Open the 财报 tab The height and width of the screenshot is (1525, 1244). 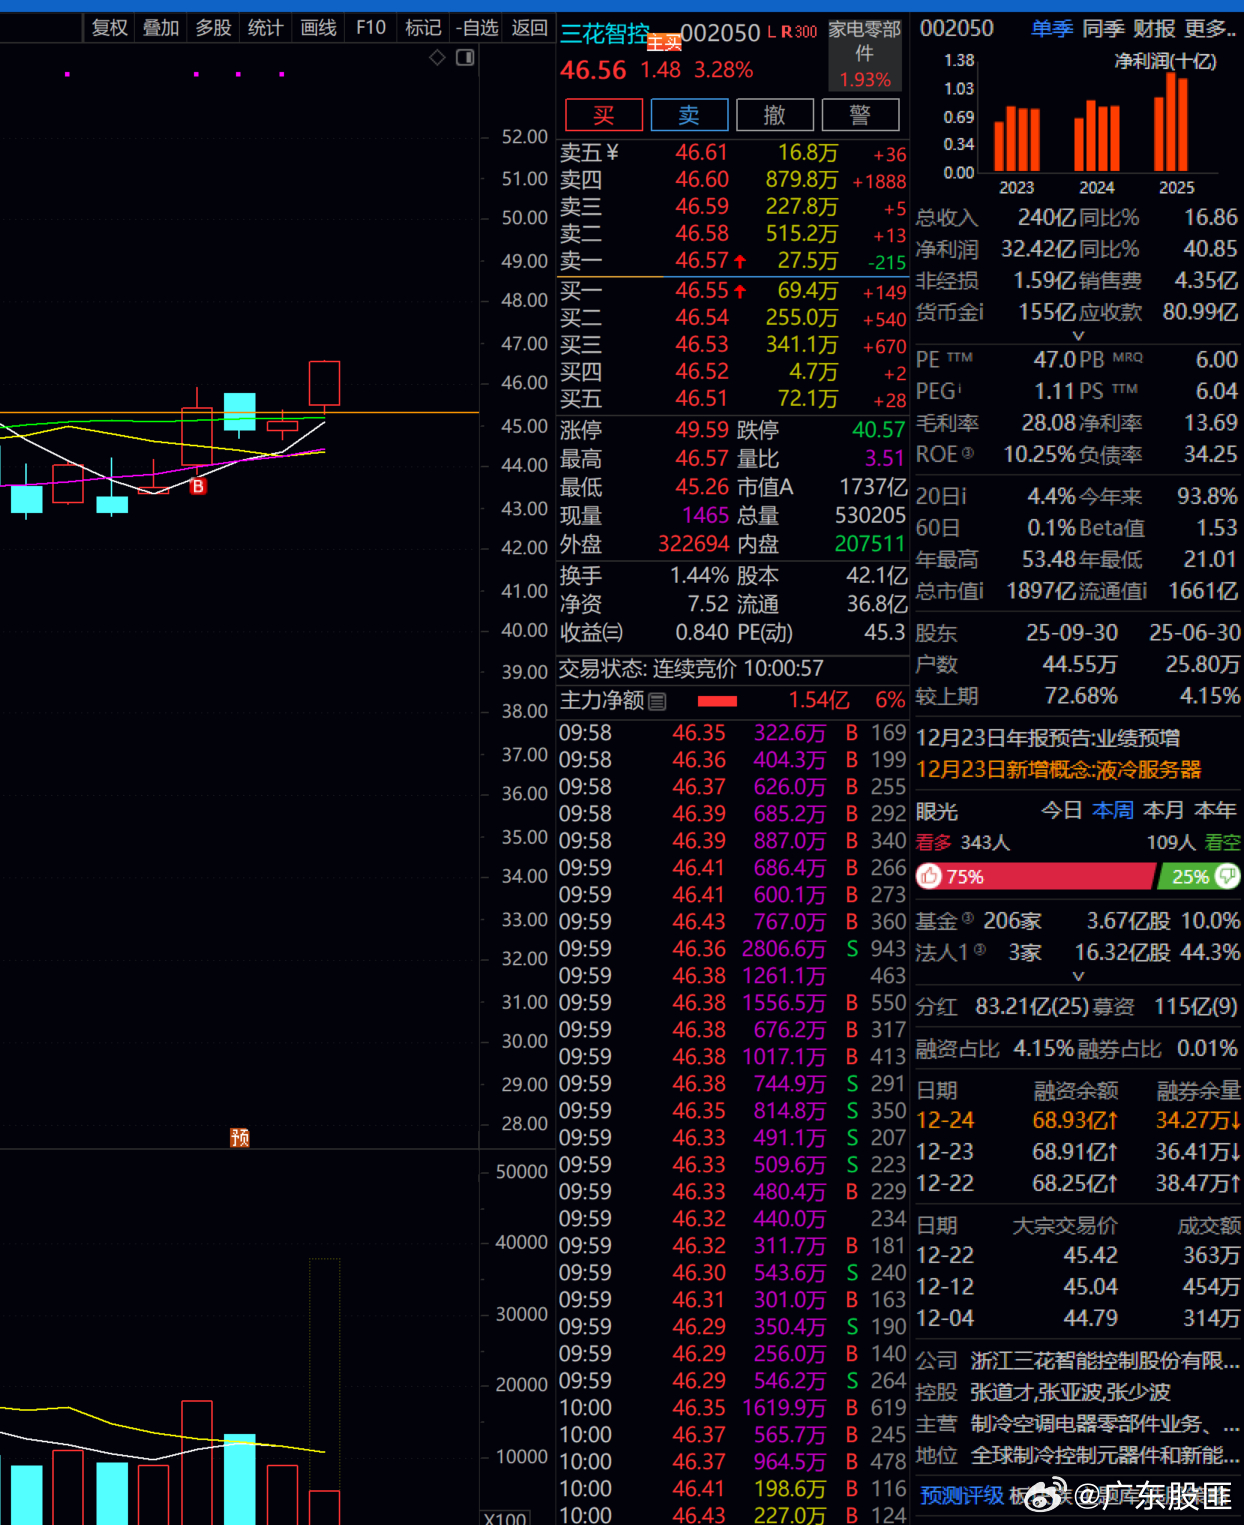pos(1154,29)
